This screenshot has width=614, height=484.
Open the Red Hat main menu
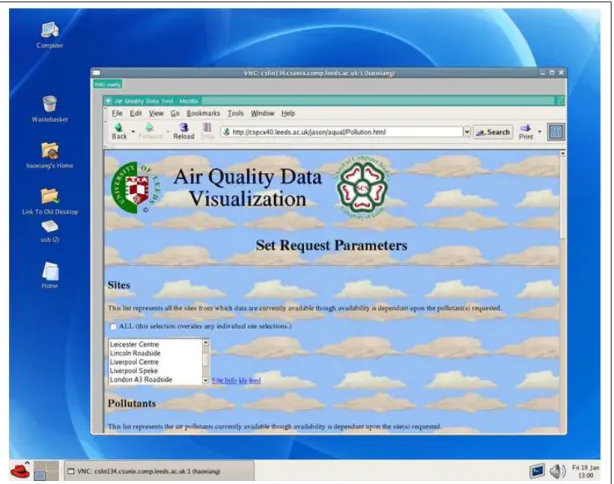(20, 470)
